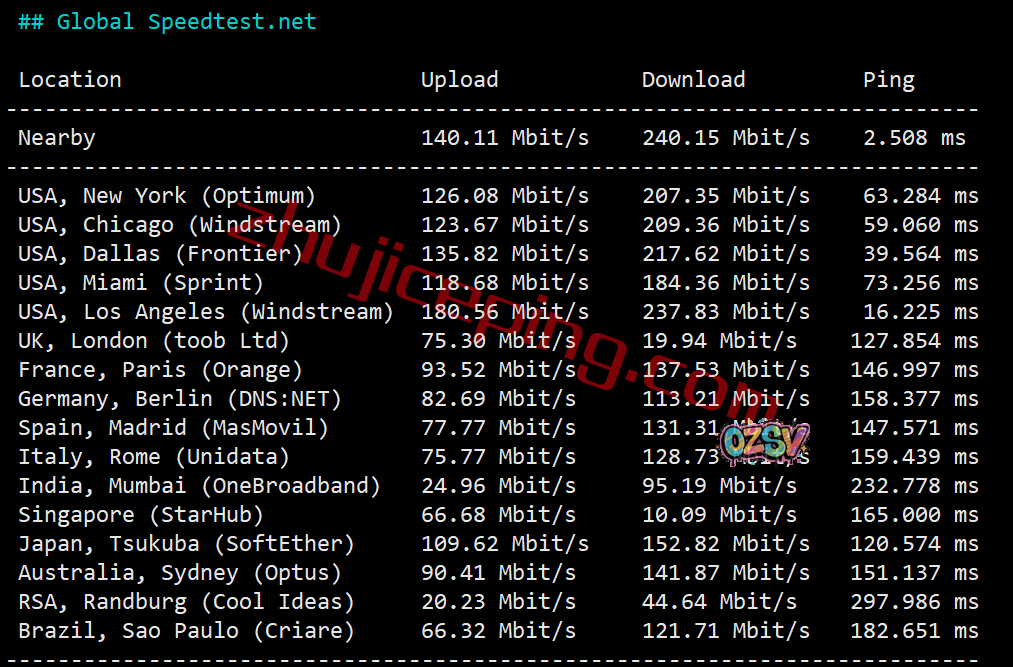Click the India, Mumbai (OneBroadband) entry
1013x667 pixels.
coord(199,486)
